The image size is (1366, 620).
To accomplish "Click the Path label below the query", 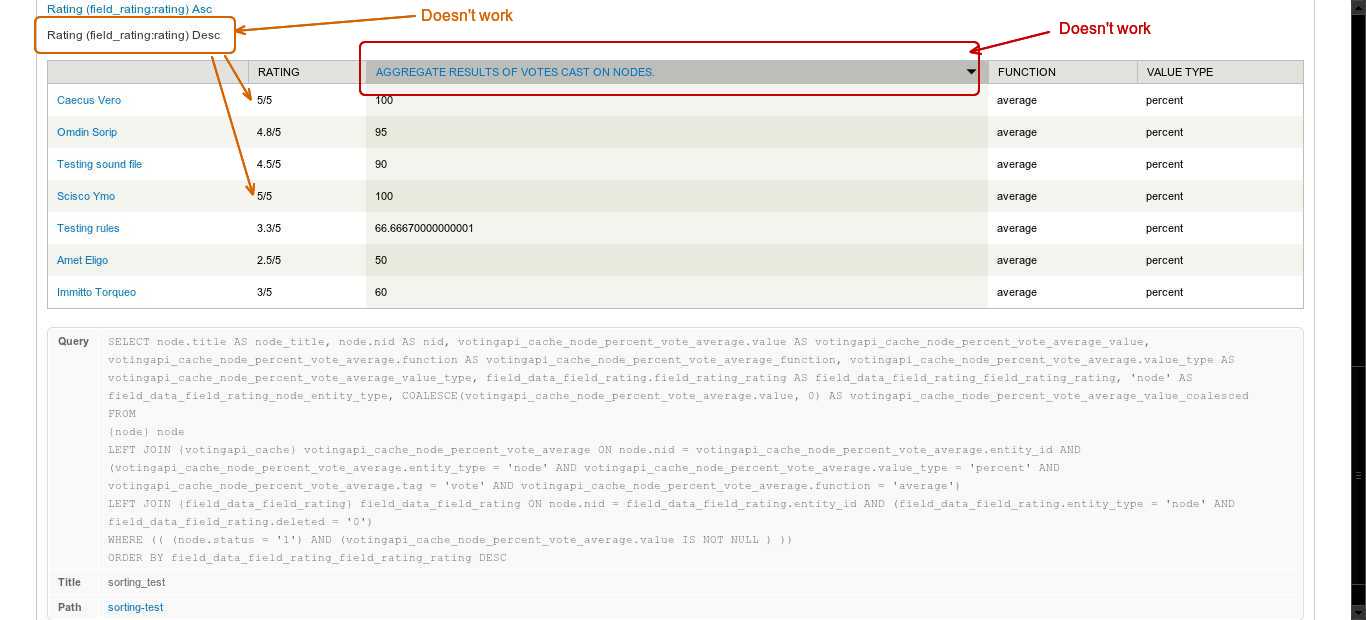I will pyautogui.click(x=69, y=607).
